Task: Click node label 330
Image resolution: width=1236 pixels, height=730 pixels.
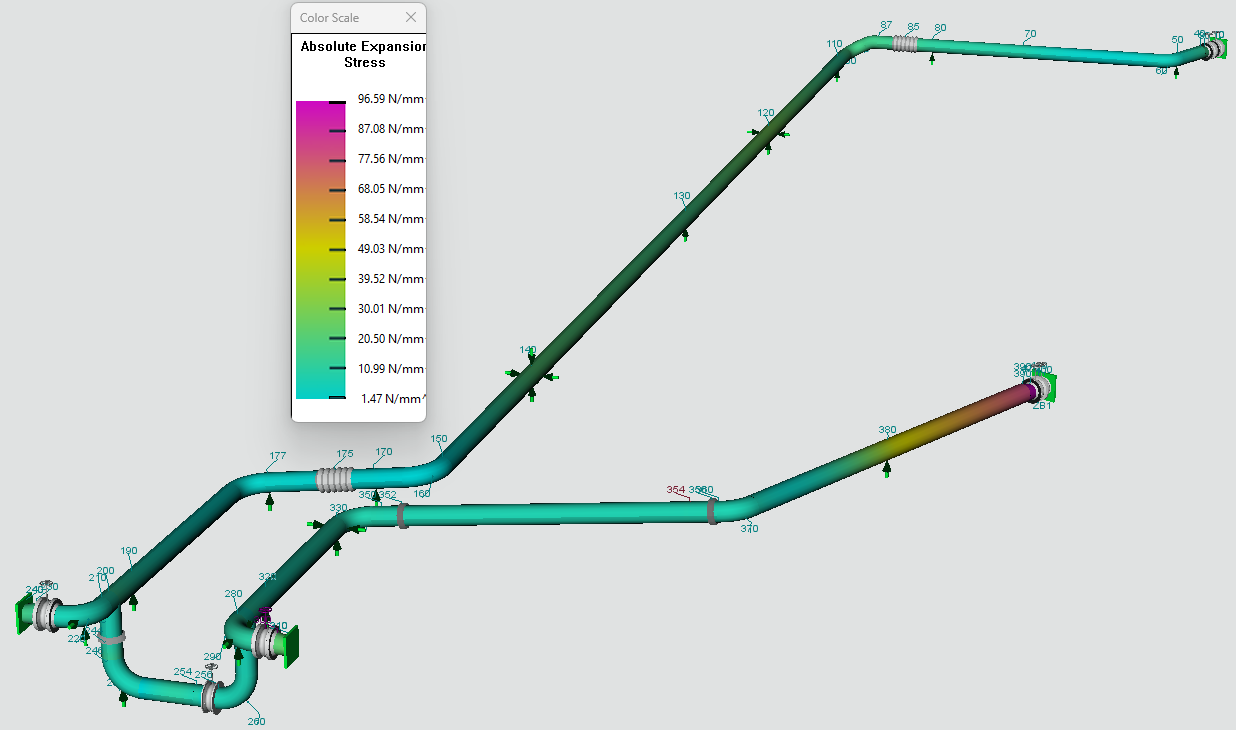Action: coord(339,508)
